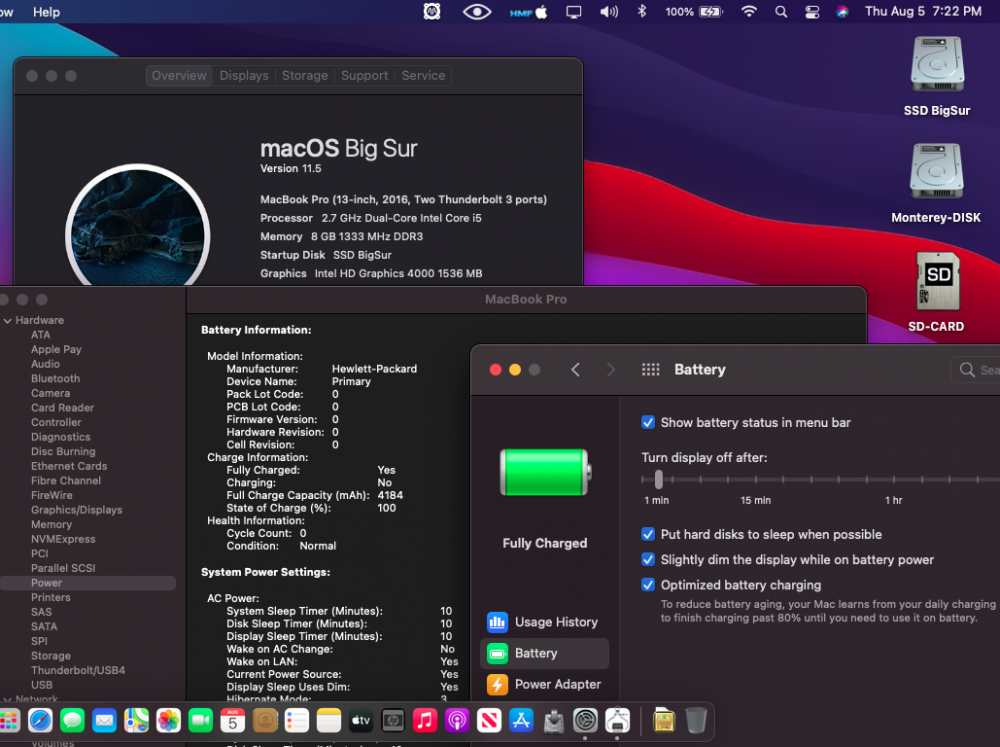The height and width of the screenshot is (747, 1000).
Task: Open Music app in the Dock
Action: pyautogui.click(x=425, y=721)
